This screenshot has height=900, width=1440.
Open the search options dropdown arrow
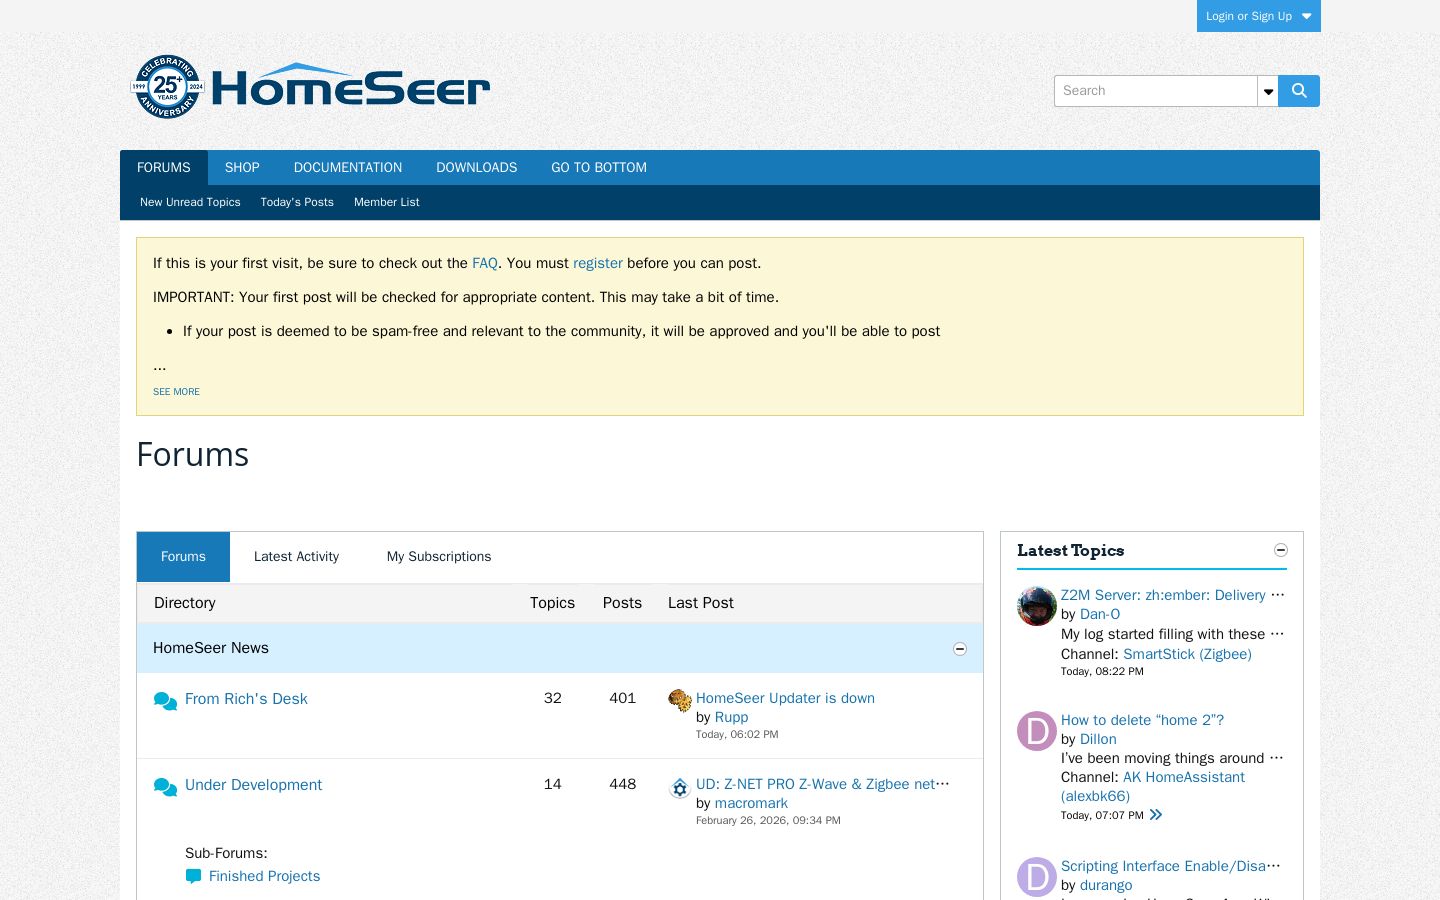[x=1268, y=91]
